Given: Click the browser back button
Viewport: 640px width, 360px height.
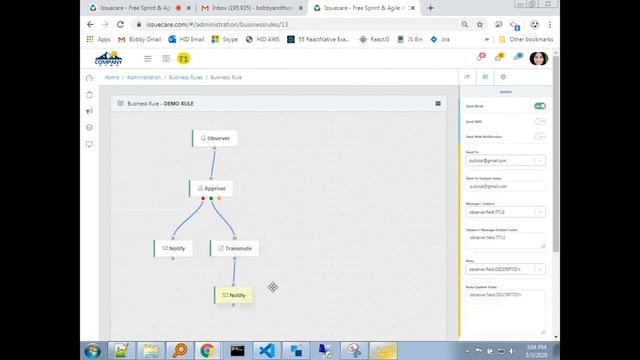Looking at the screenshot, I should point(90,24).
